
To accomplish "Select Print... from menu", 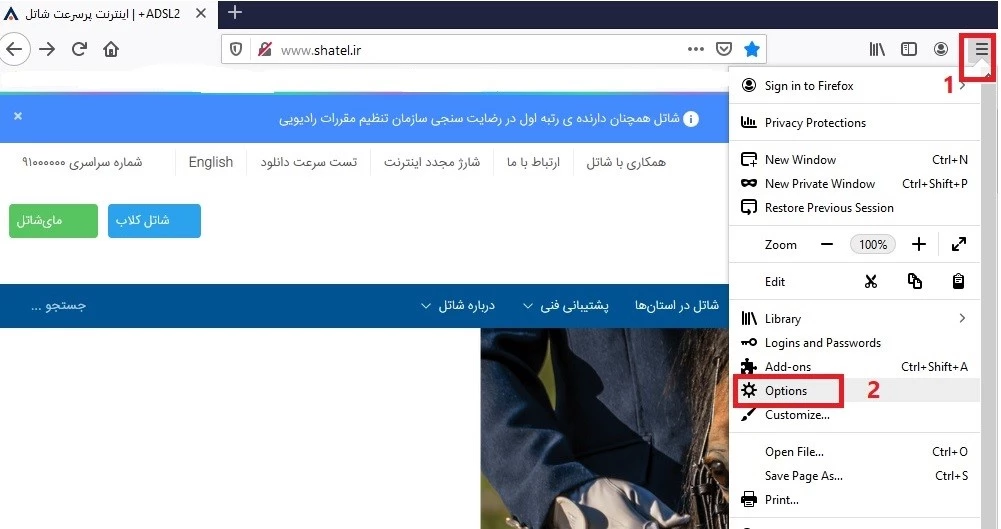I will click(854, 500).
